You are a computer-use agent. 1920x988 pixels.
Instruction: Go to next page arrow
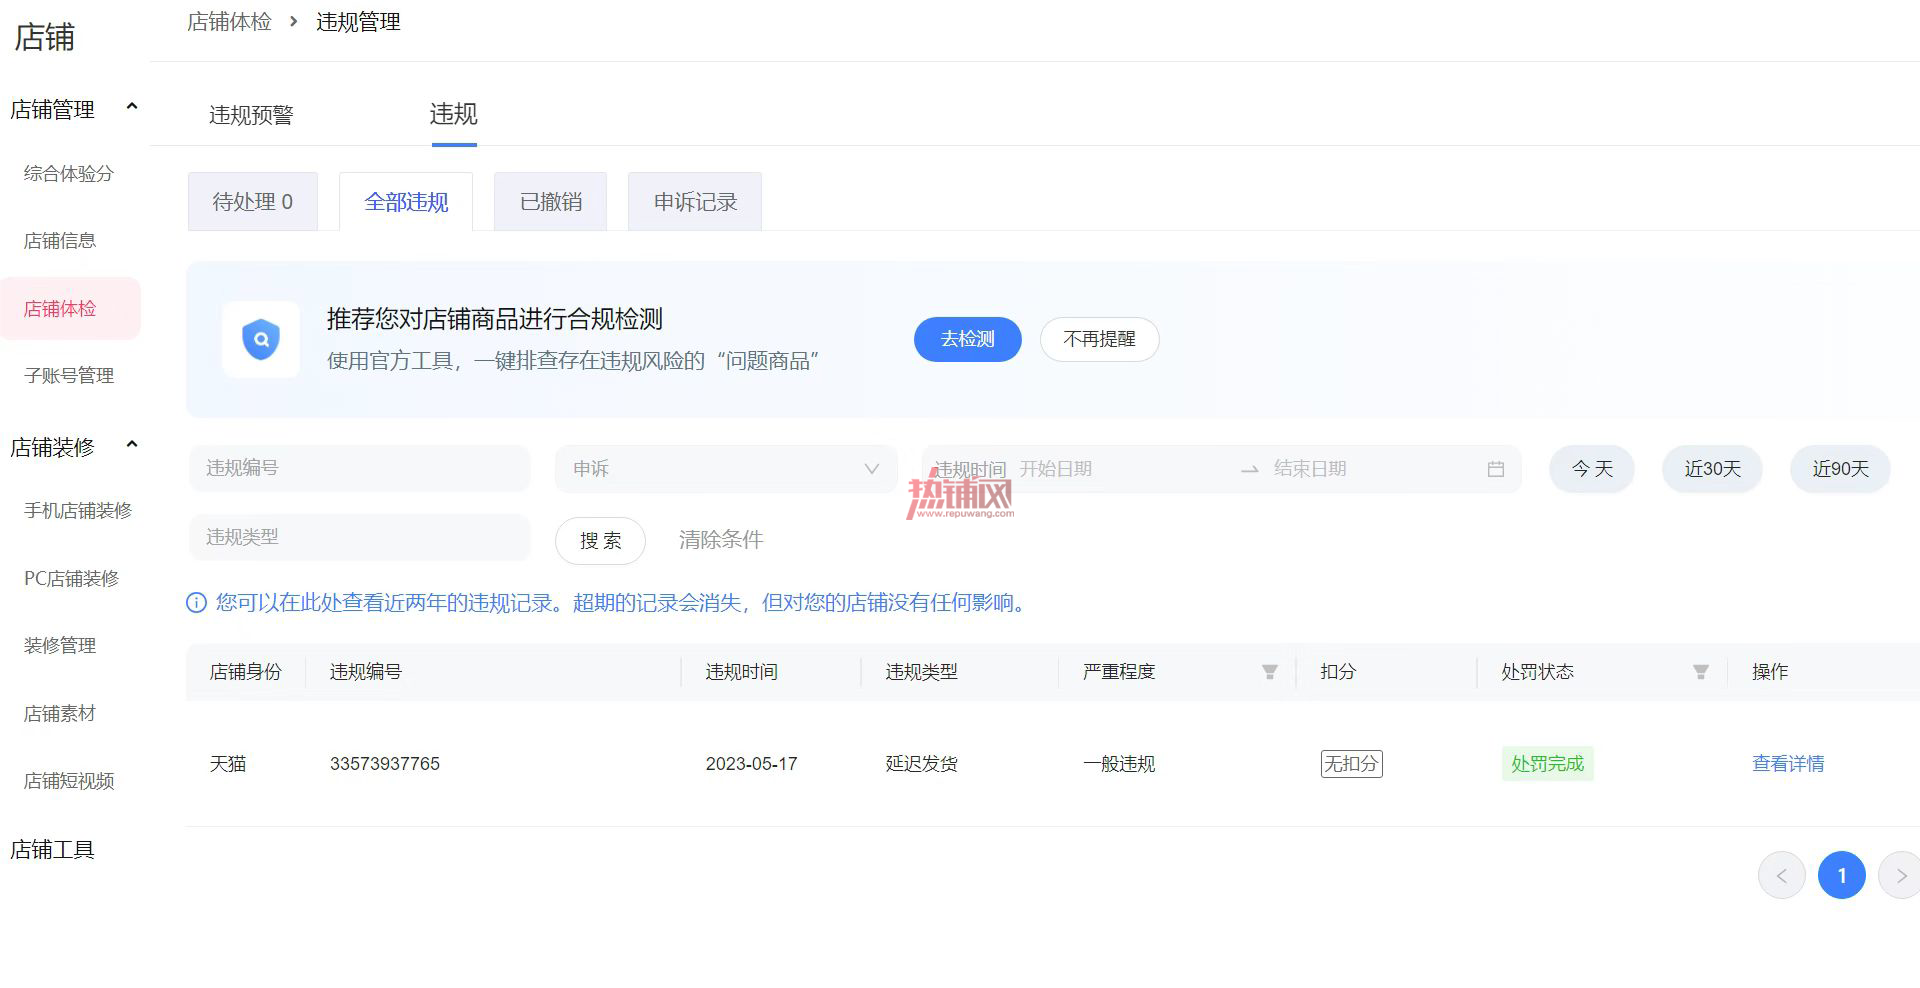1900,876
